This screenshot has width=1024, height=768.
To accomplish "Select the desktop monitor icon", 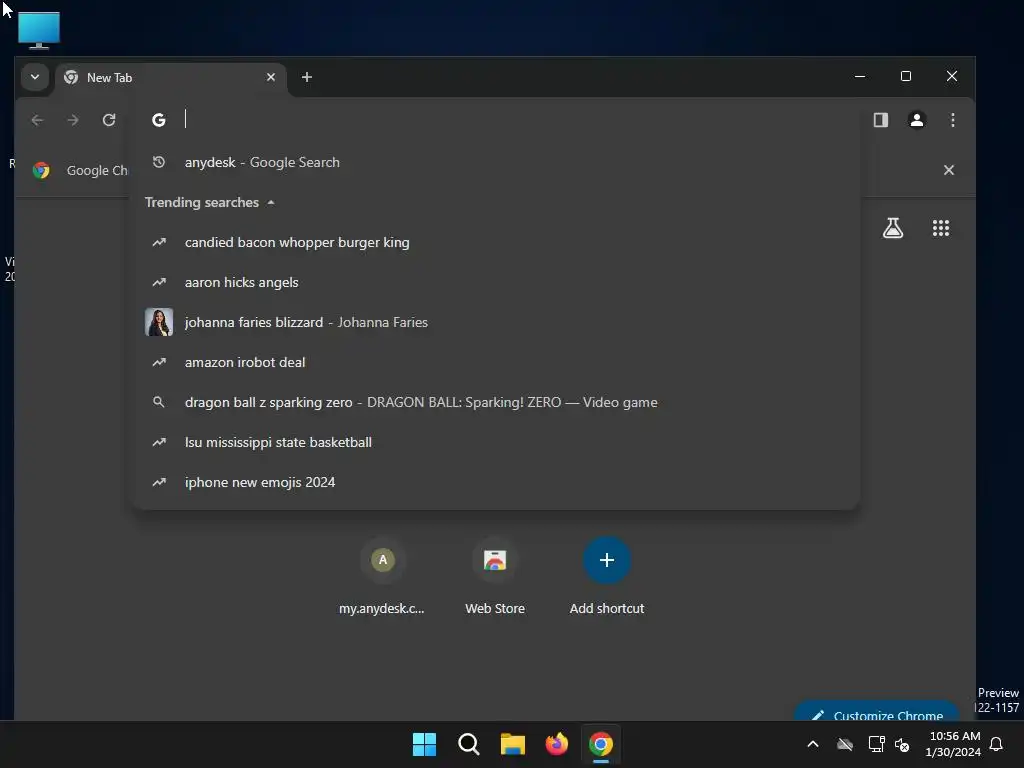I will 39,30.
